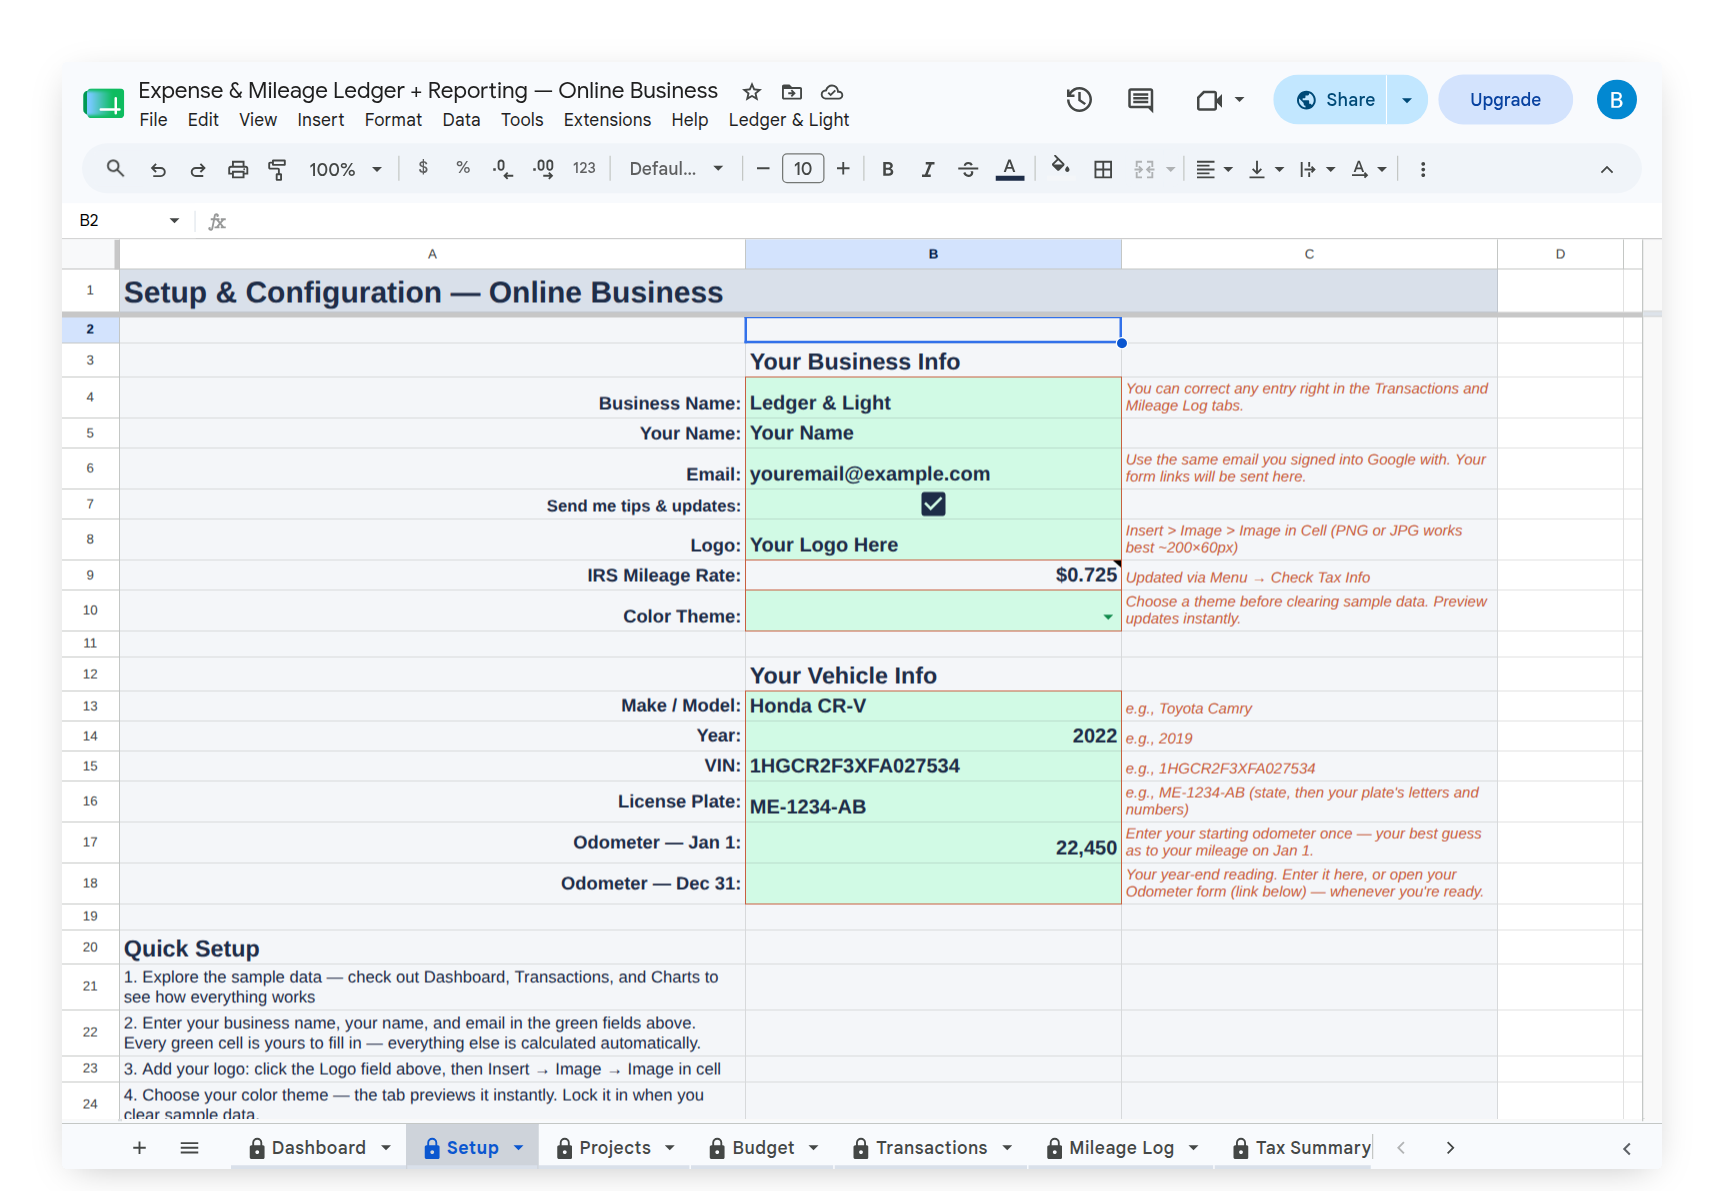
Task: Click the Share button
Action: tap(1331, 100)
